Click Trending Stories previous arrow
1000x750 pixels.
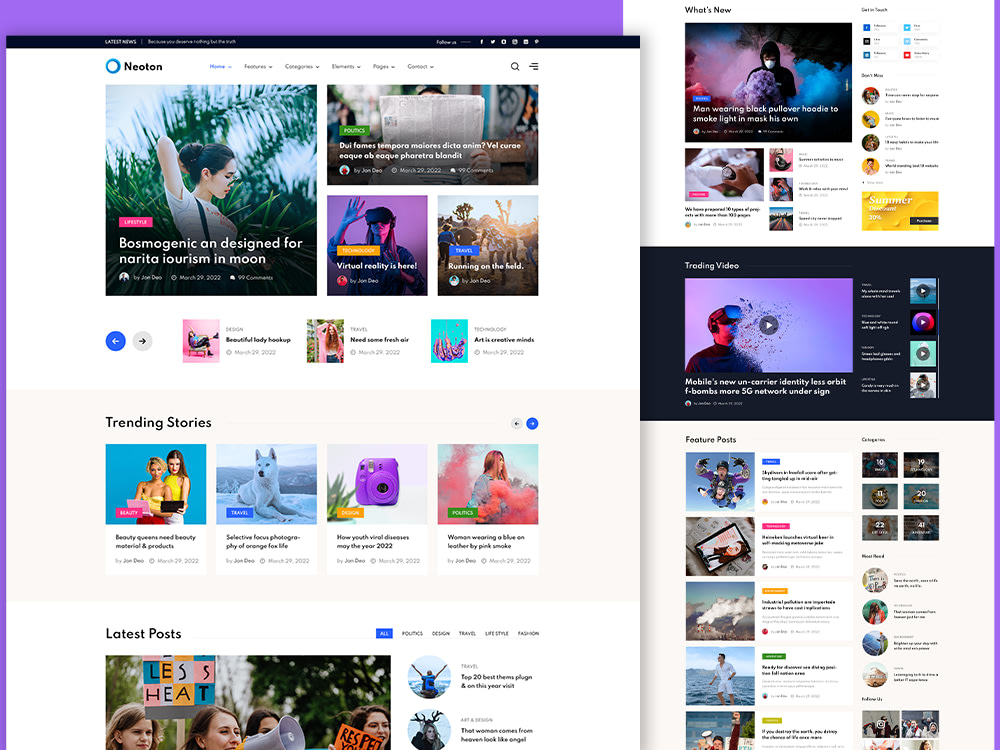click(x=517, y=423)
